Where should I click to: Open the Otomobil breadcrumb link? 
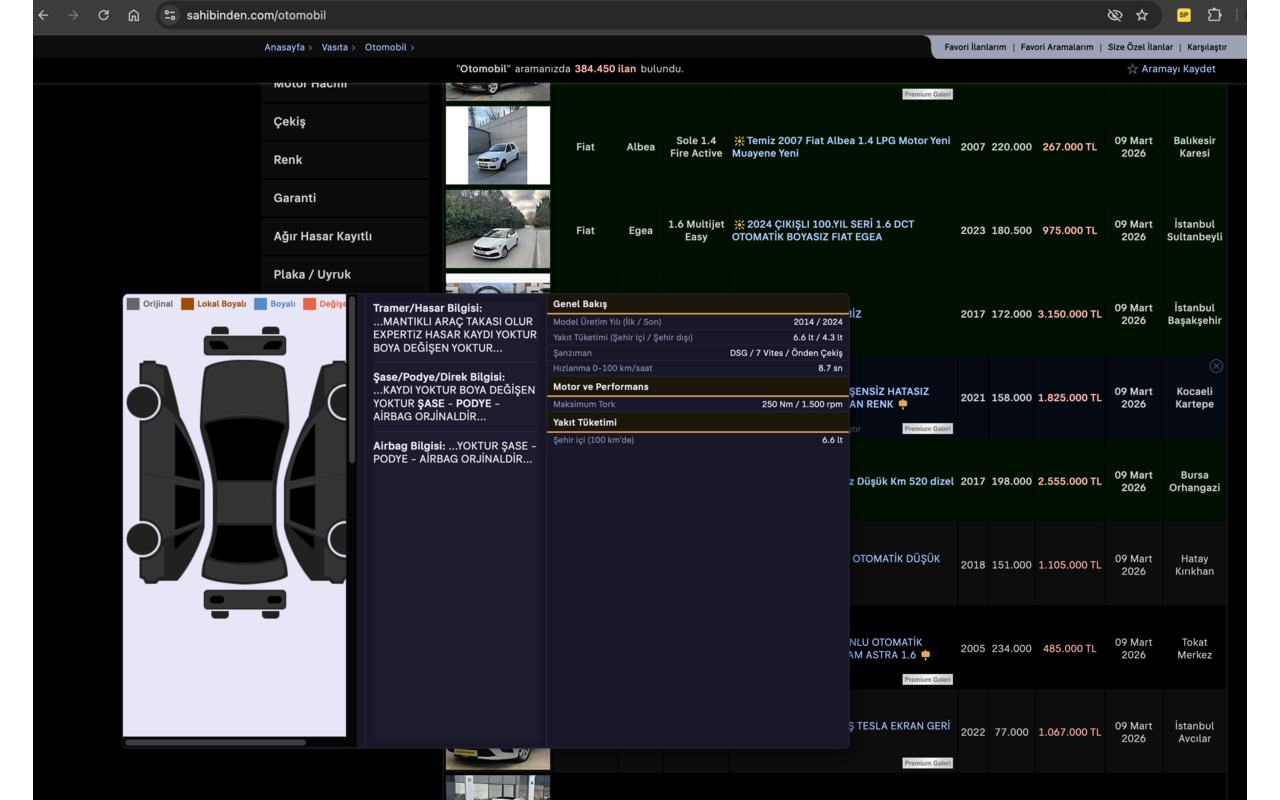pyautogui.click(x=385, y=47)
